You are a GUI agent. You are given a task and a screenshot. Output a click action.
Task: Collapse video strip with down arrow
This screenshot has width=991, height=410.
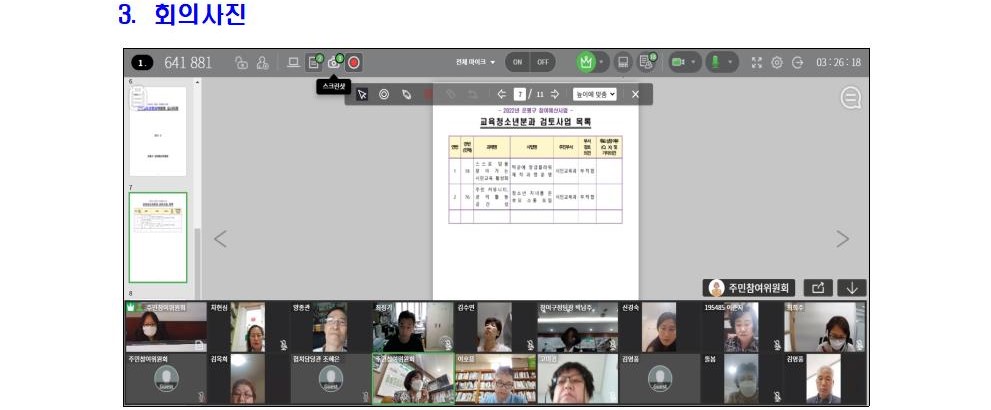[852, 288]
